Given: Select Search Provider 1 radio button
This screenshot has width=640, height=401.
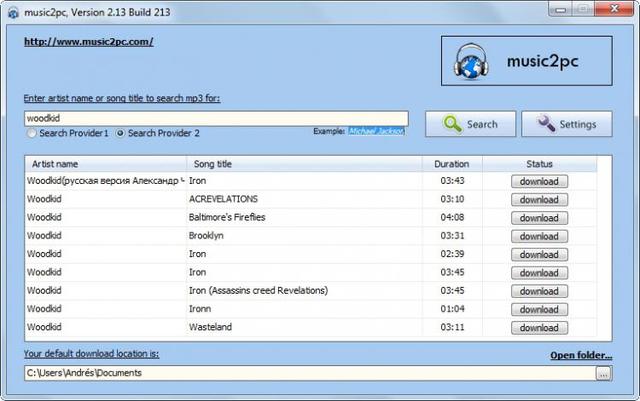Looking at the screenshot, I should pyautogui.click(x=31, y=133).
